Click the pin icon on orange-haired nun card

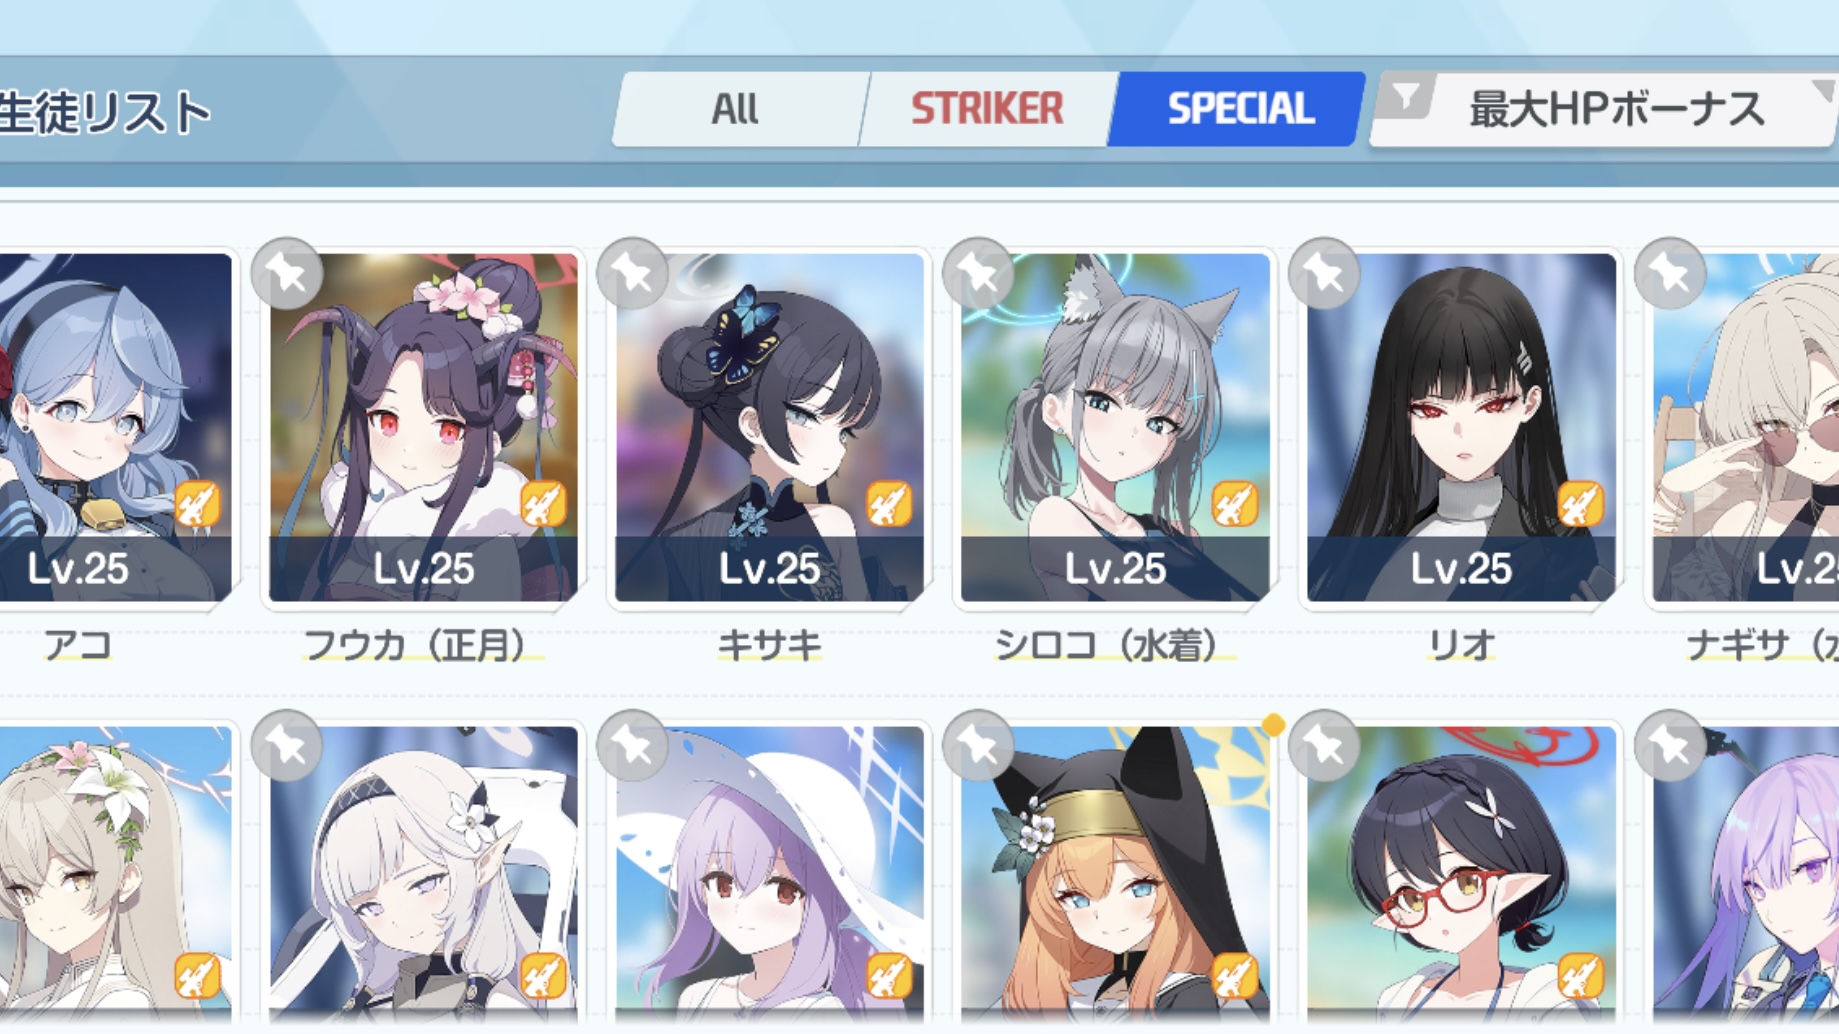pos(978,745)
